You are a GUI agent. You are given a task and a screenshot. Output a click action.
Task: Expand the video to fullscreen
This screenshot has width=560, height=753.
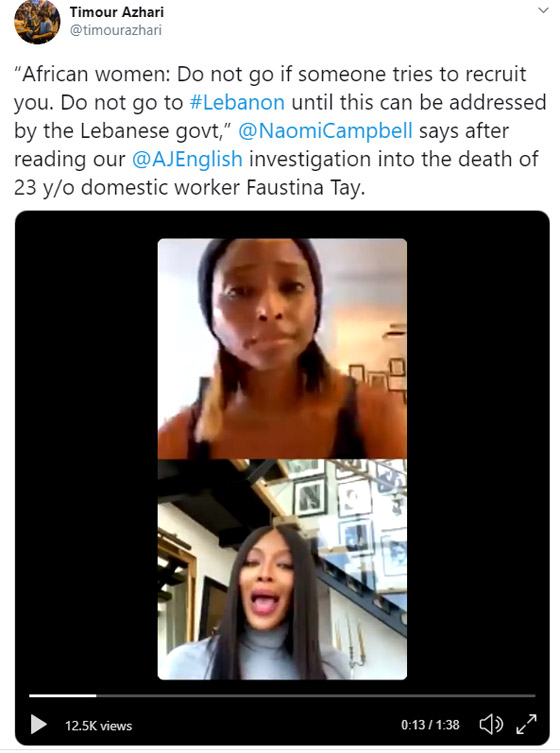tap(526, 724)
